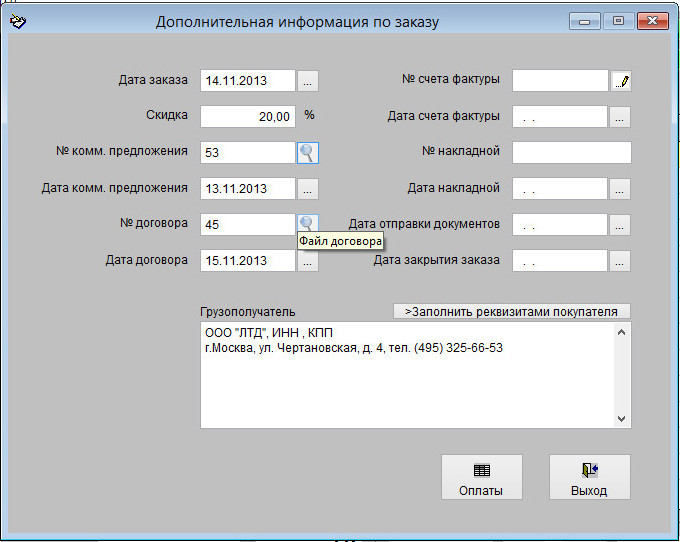
Task: Click the Дата закрытия заказа input field
Action: click(x=560, y=261)
